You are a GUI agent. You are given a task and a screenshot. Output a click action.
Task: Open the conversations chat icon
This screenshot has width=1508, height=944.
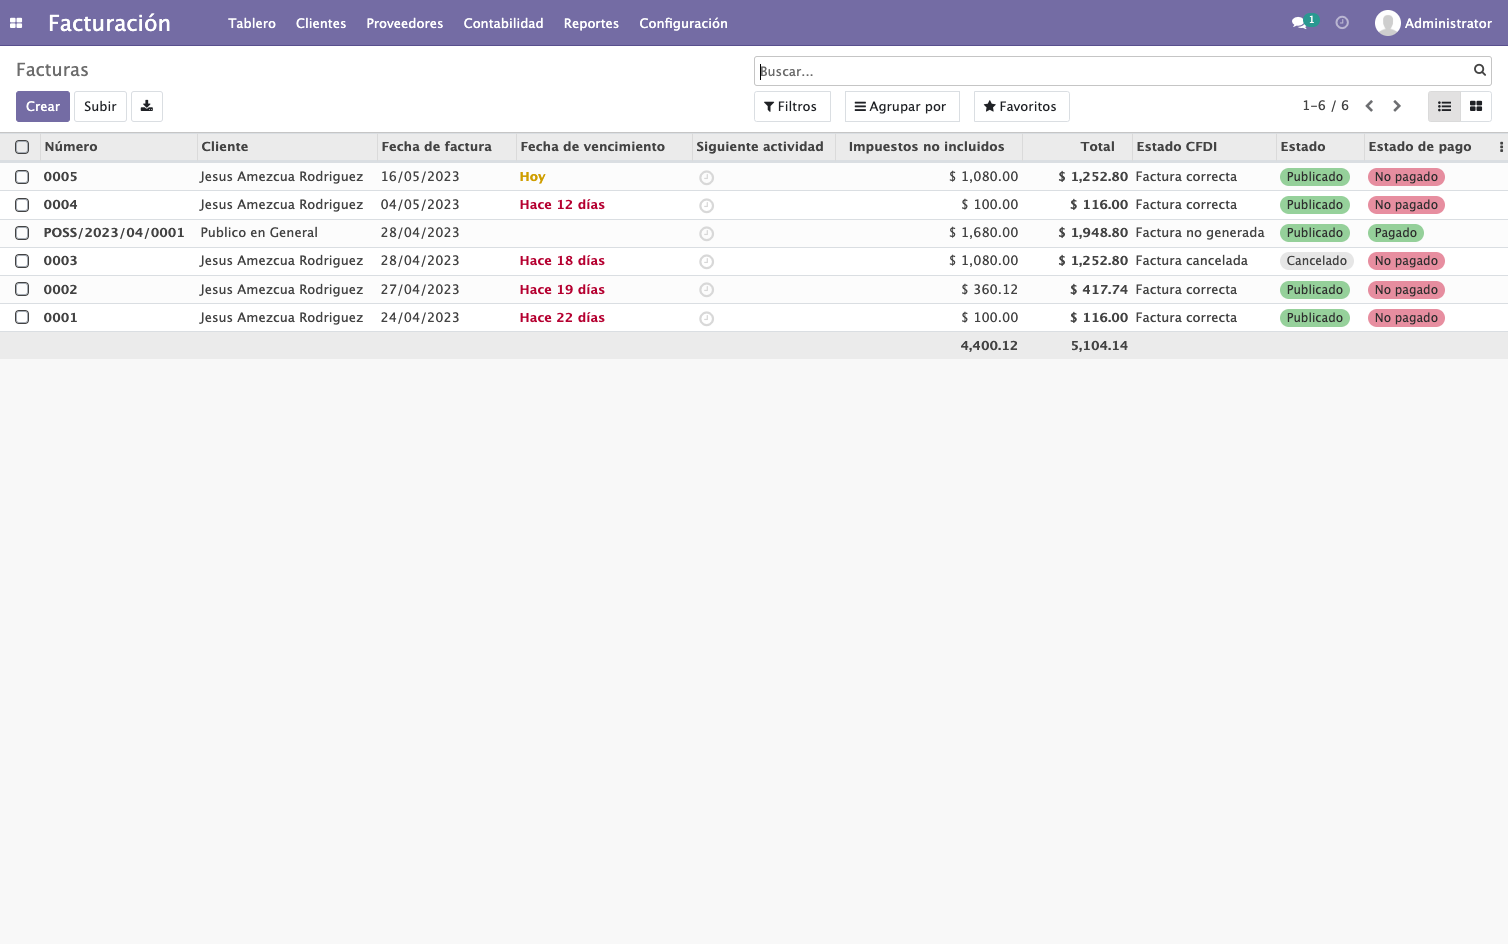point(1299,23)
